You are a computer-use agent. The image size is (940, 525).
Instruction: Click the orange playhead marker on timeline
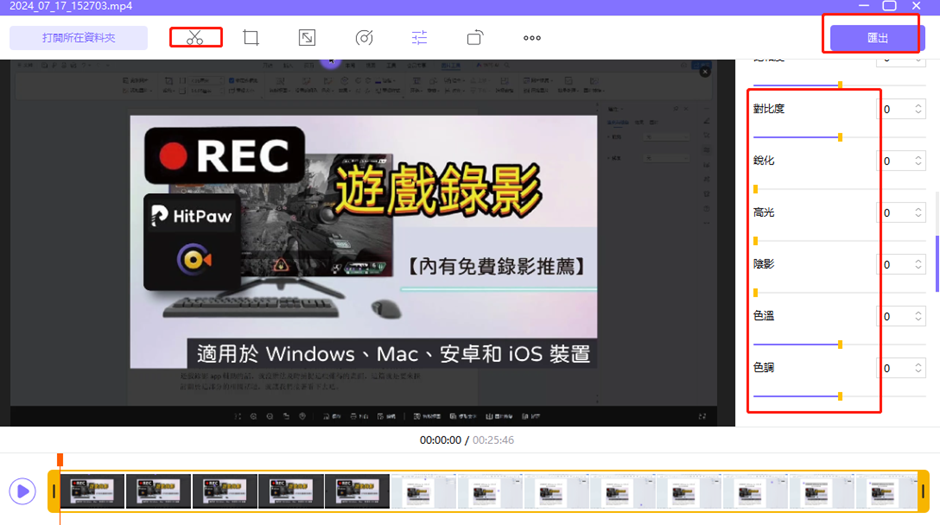60,460
